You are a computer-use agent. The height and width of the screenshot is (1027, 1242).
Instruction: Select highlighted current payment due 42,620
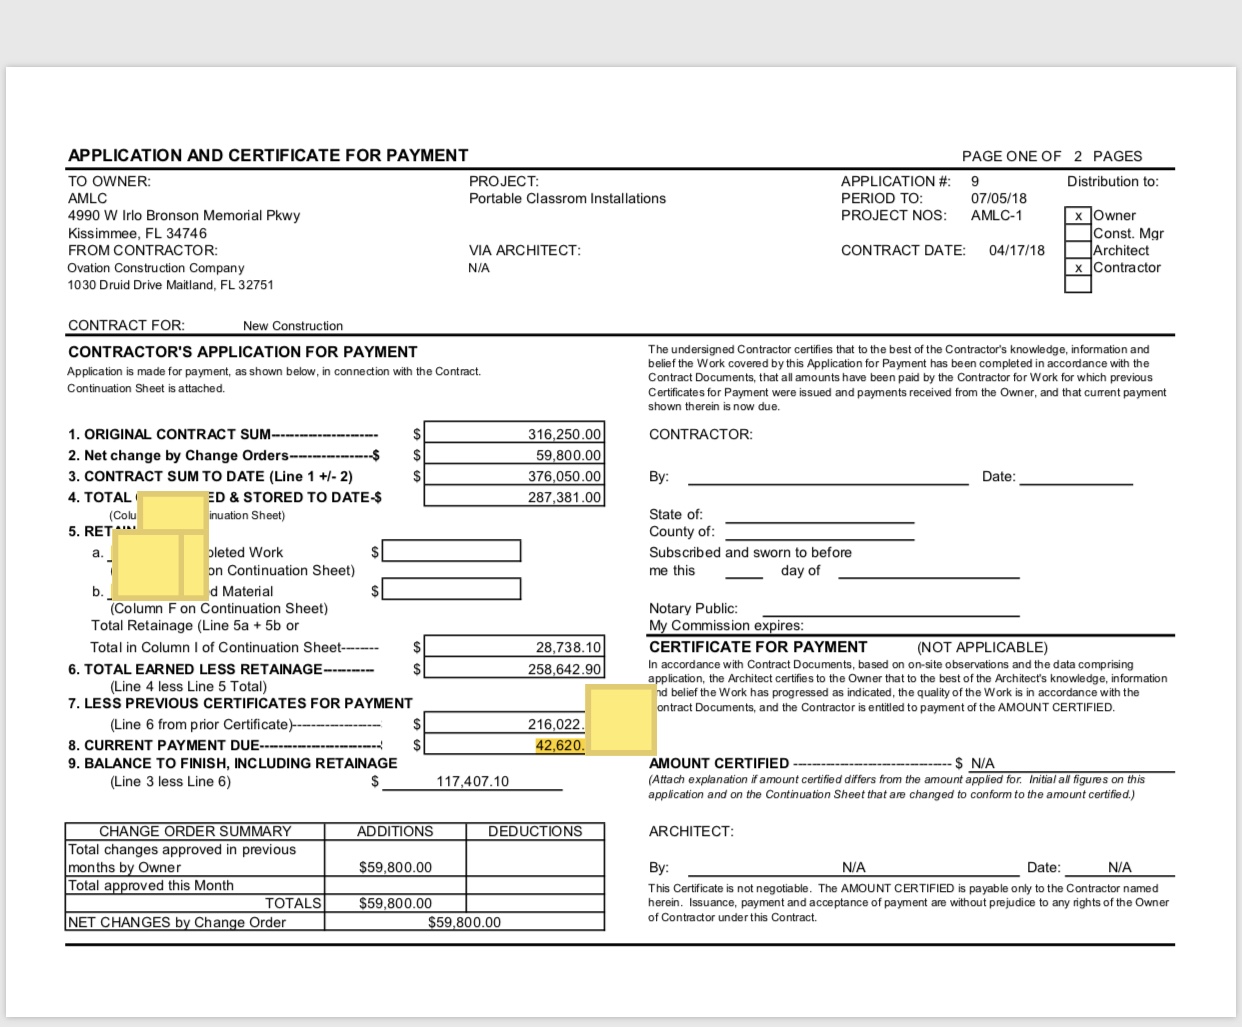tap(560, 745)
